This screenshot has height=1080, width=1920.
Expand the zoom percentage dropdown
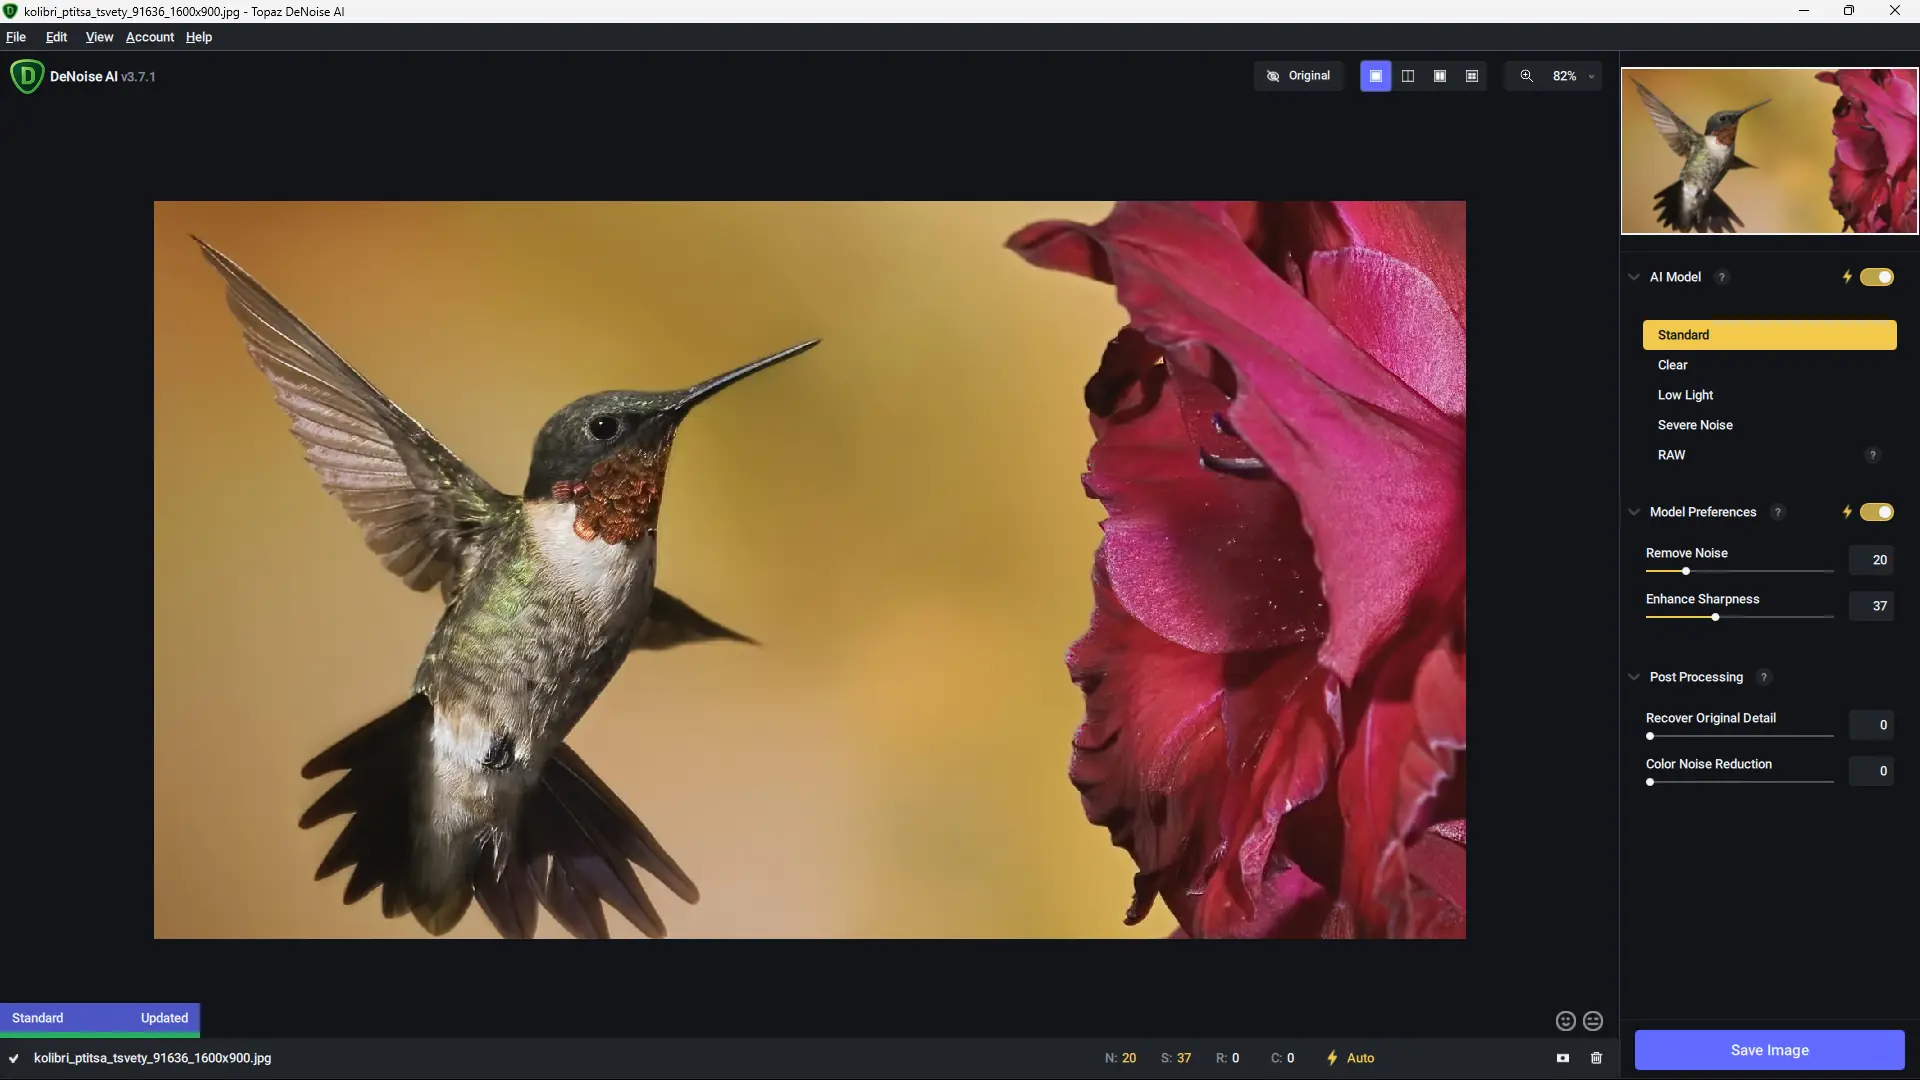pyautogui.click(x=1591, y=75)
